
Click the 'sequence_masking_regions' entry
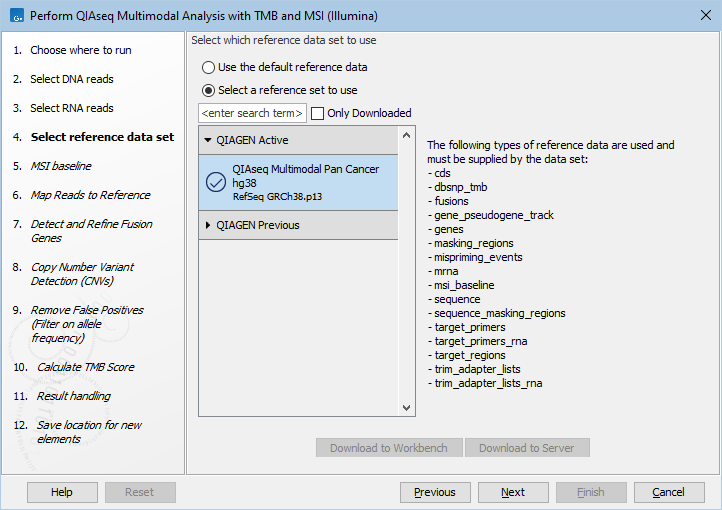point(500,313)
